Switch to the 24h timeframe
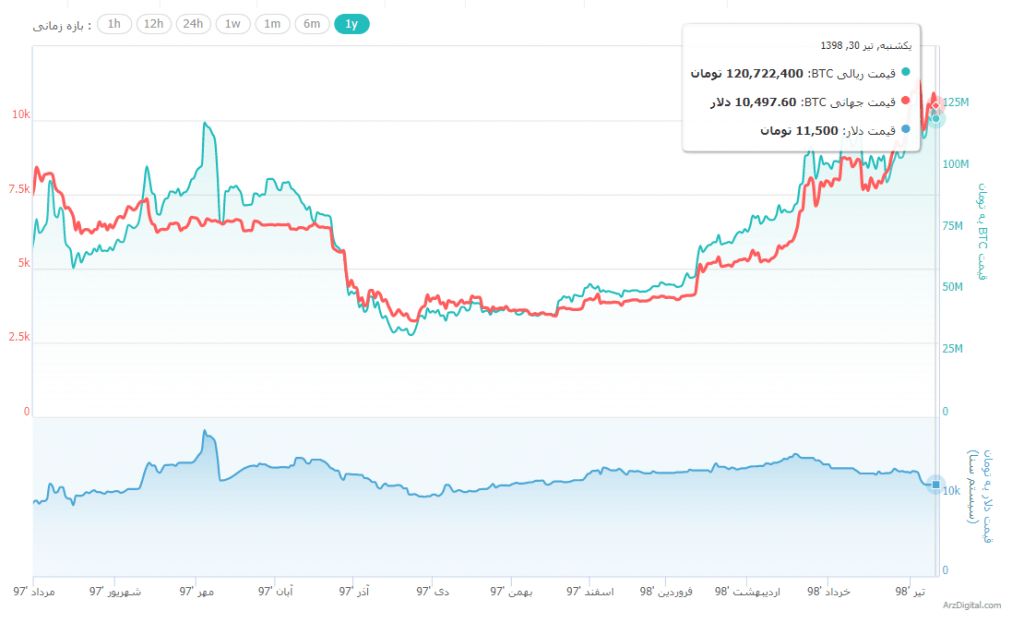1024x635 pixels. tap(192, 23)
